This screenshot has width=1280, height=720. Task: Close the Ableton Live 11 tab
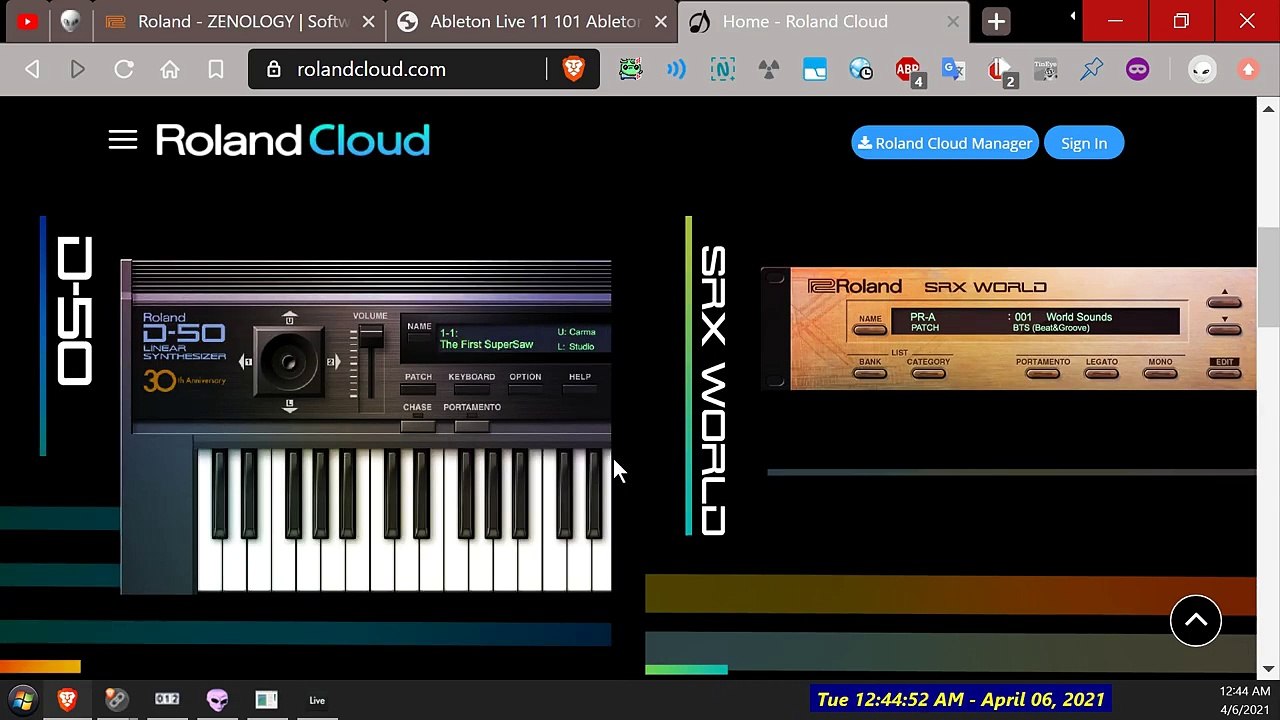pyautogui.click(x=661, y=21)
